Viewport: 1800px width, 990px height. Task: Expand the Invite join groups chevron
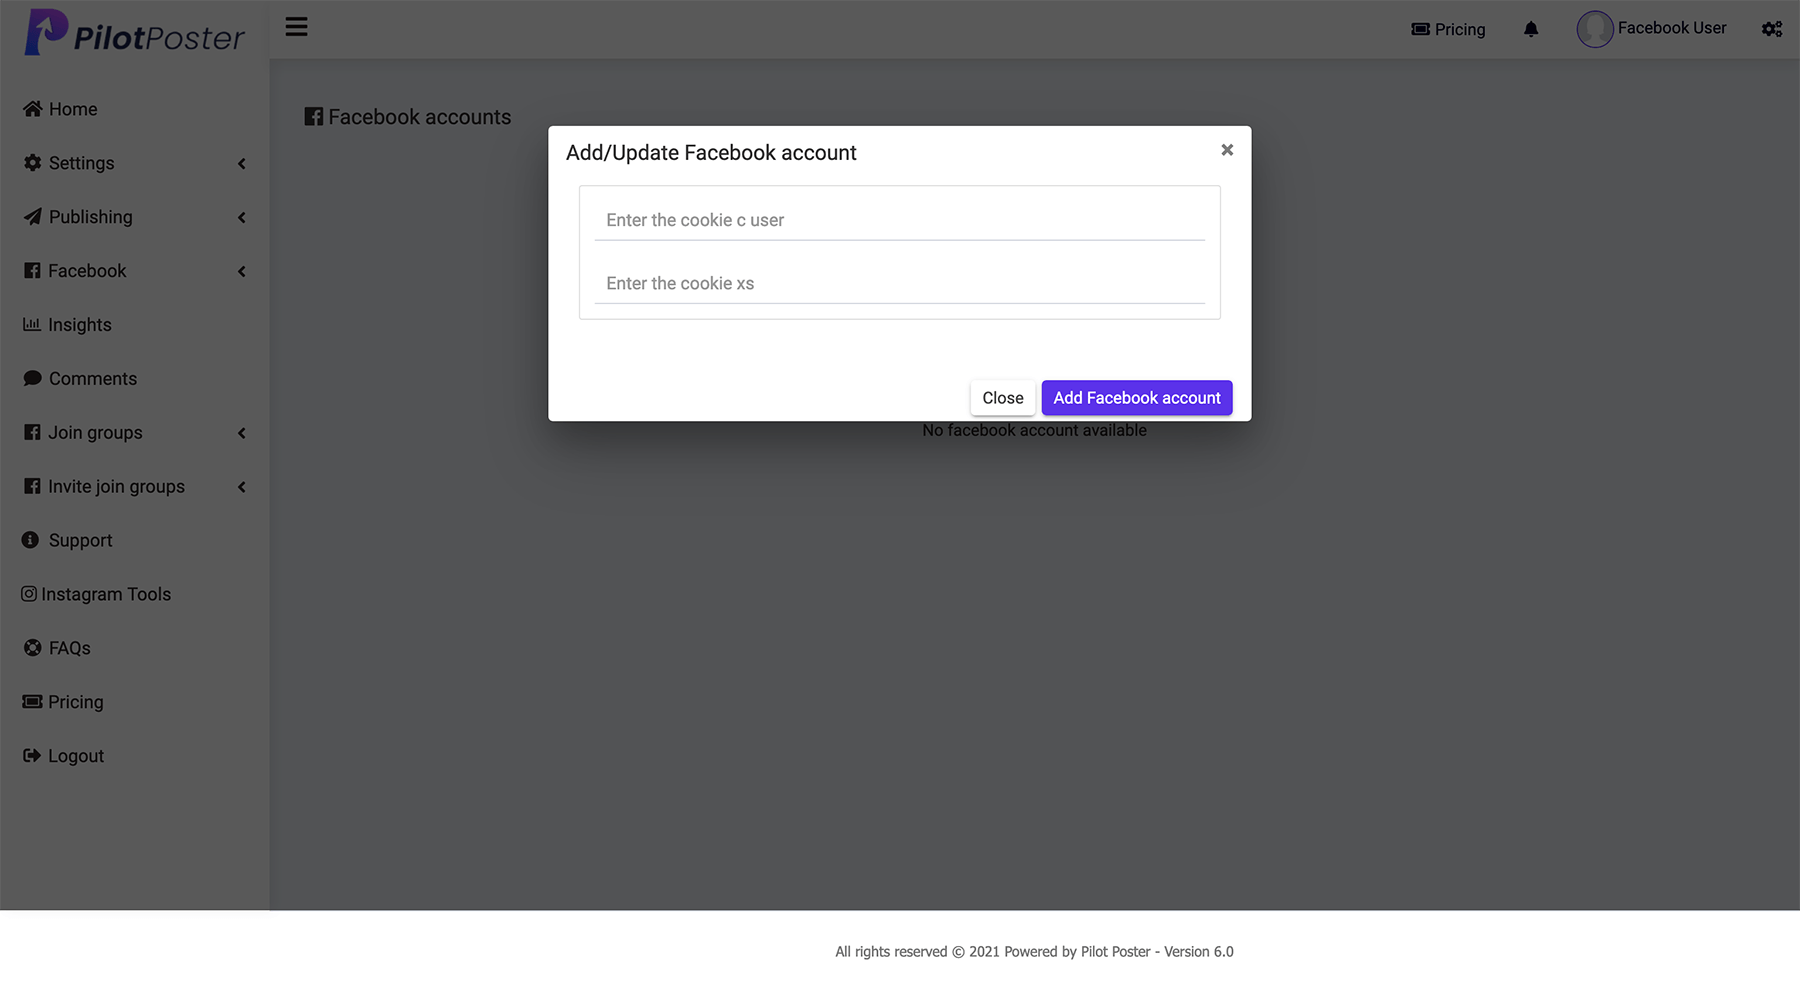(241, 487)
